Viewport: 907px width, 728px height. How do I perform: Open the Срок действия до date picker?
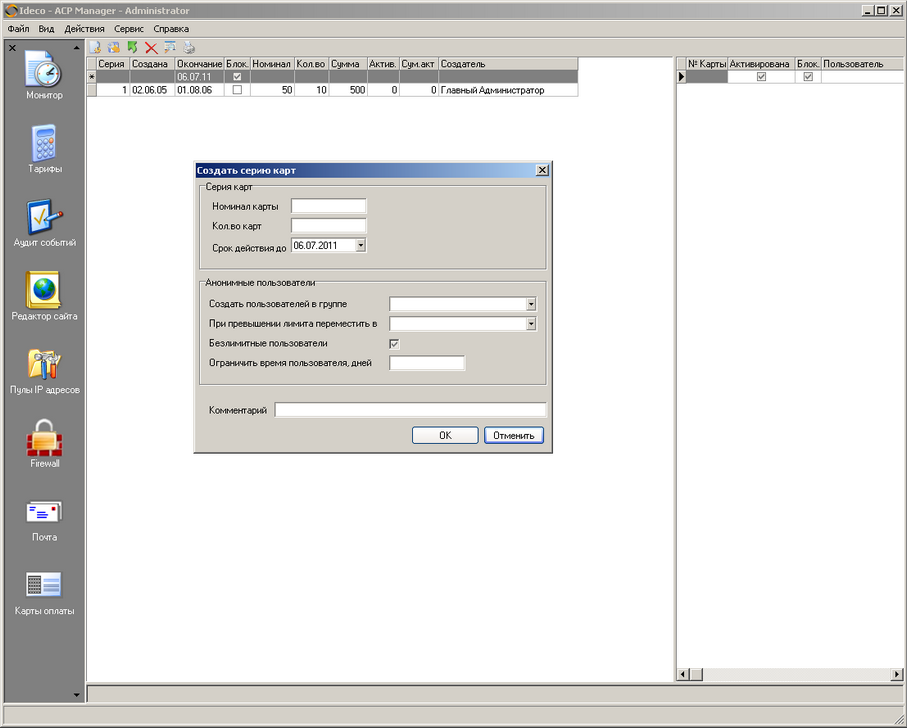[360, 245]
